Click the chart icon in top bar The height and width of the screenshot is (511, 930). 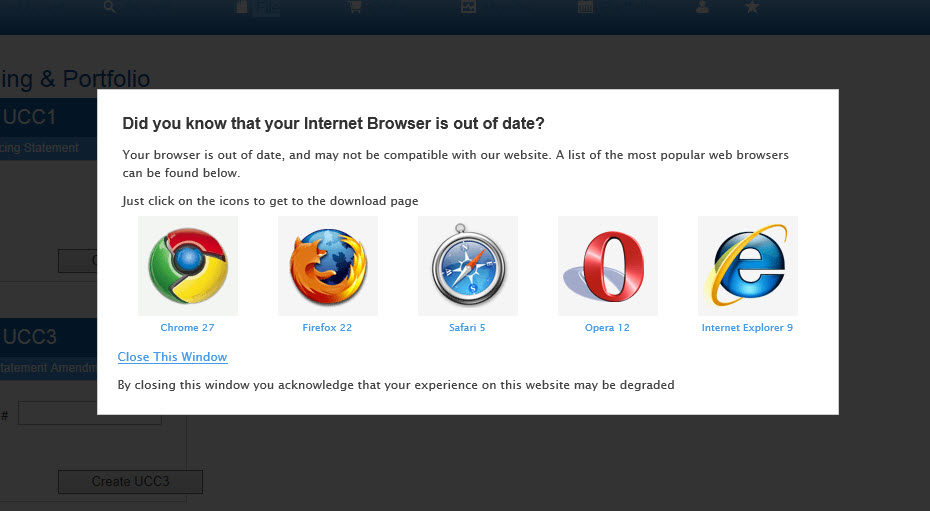click(x=469, y=7)
